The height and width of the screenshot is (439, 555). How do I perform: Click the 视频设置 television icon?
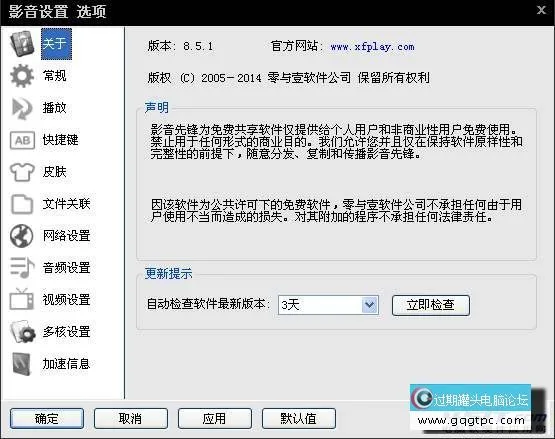tap(22, 300)
